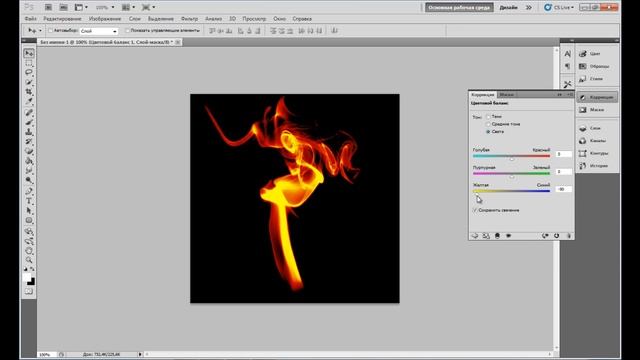Viewport: 640px width, 360px height.
Task: Select the Света tone radio button
Action: [488, 132]
